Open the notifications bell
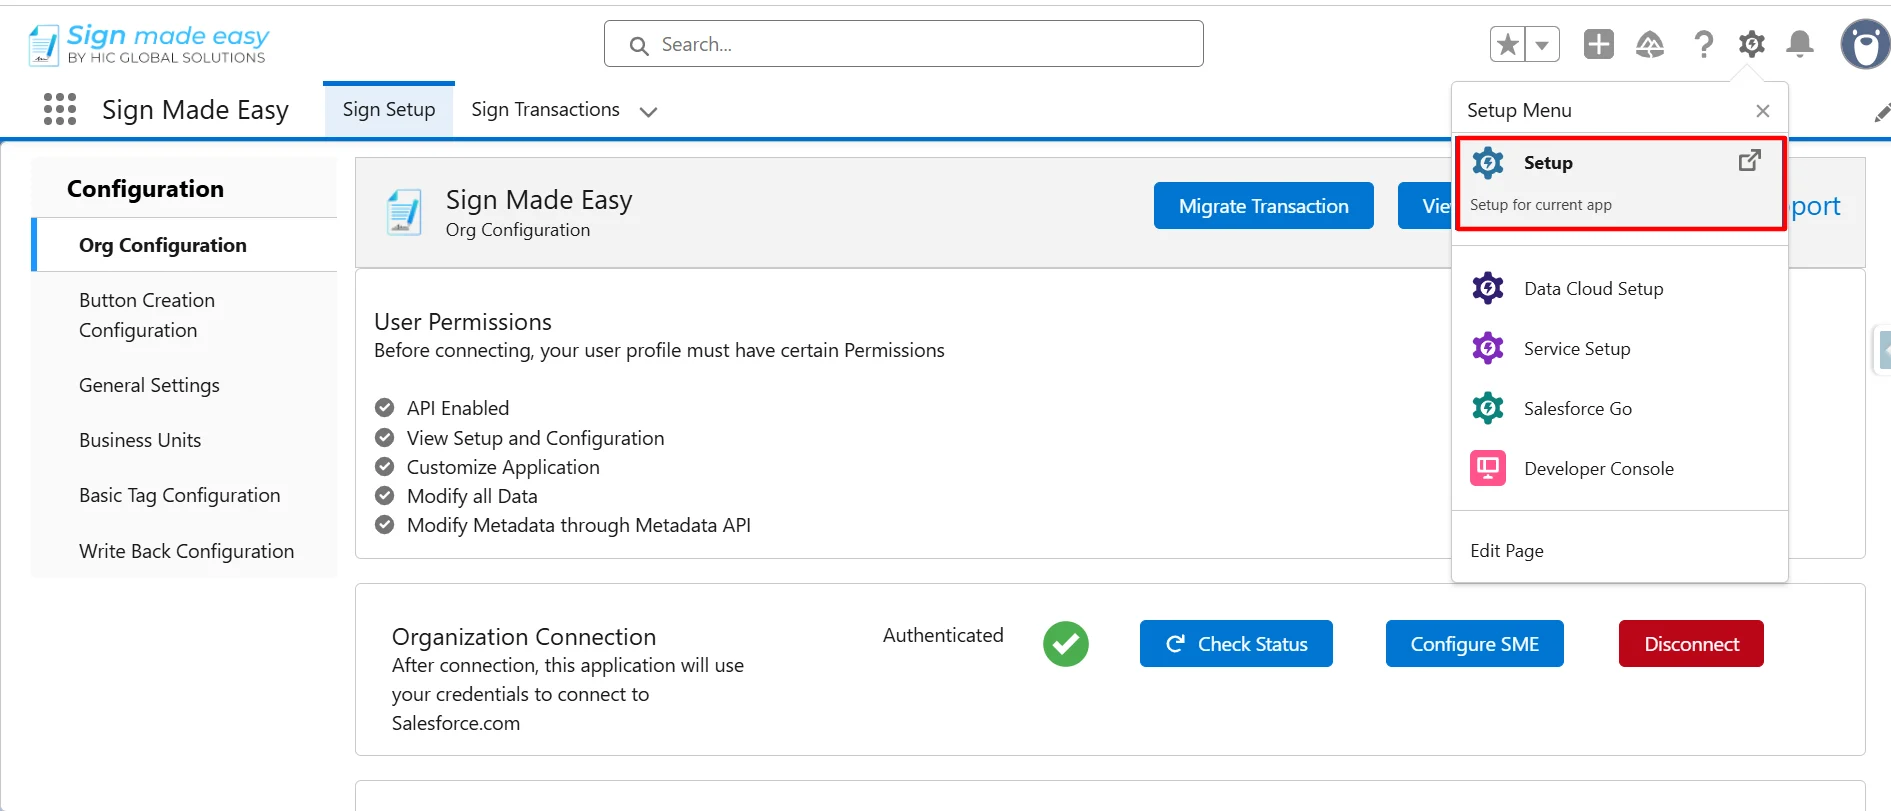The image size is (1891, 811). coord(1800,44)
